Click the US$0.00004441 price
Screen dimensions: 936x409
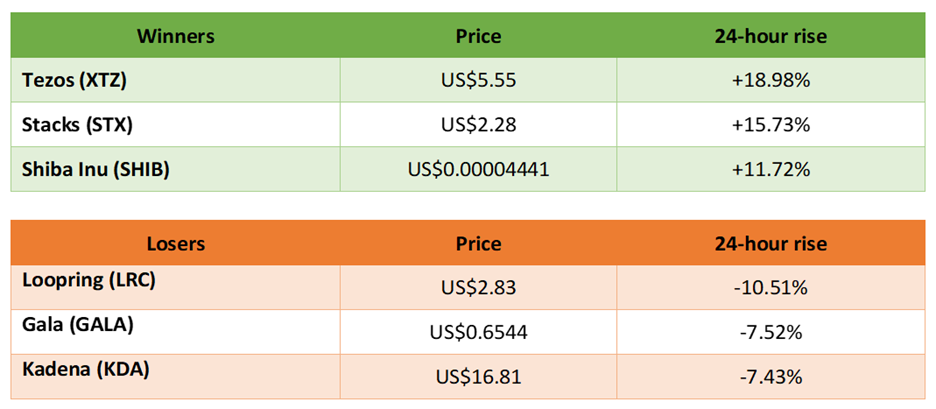pos(478,170)
